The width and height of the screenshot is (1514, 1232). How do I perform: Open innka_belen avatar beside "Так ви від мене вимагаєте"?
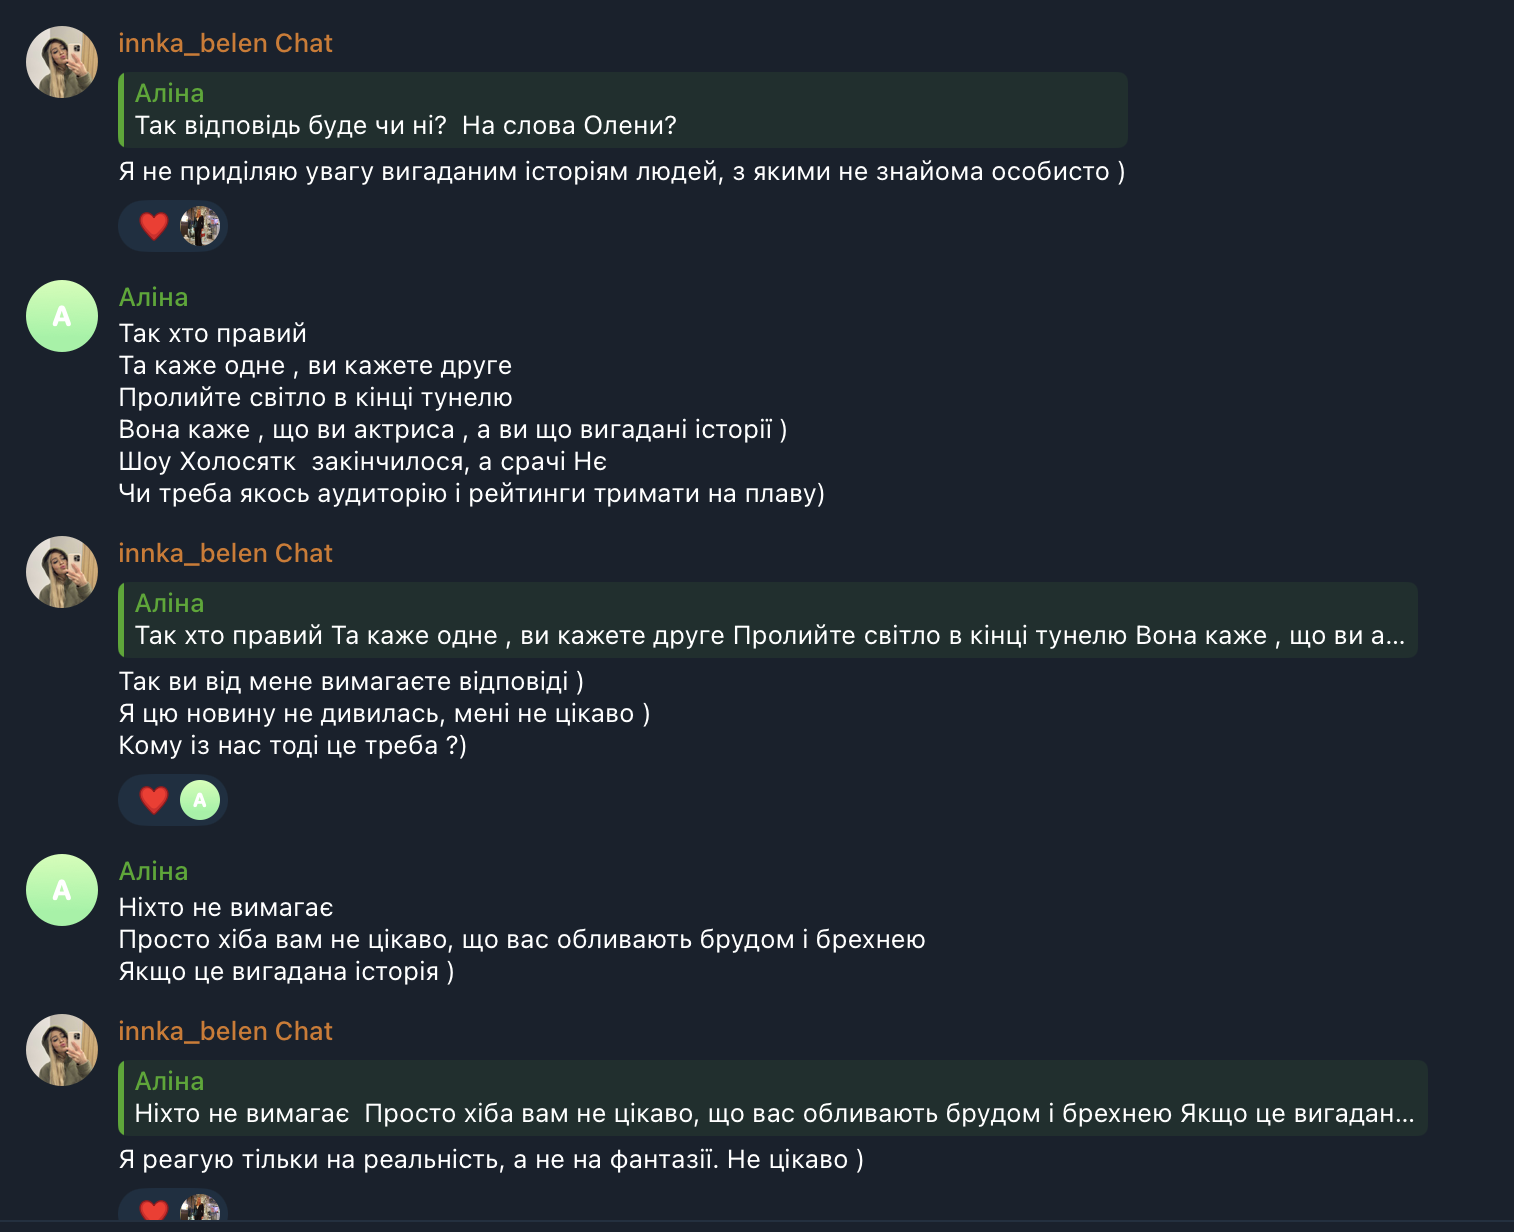click(62, 572)
